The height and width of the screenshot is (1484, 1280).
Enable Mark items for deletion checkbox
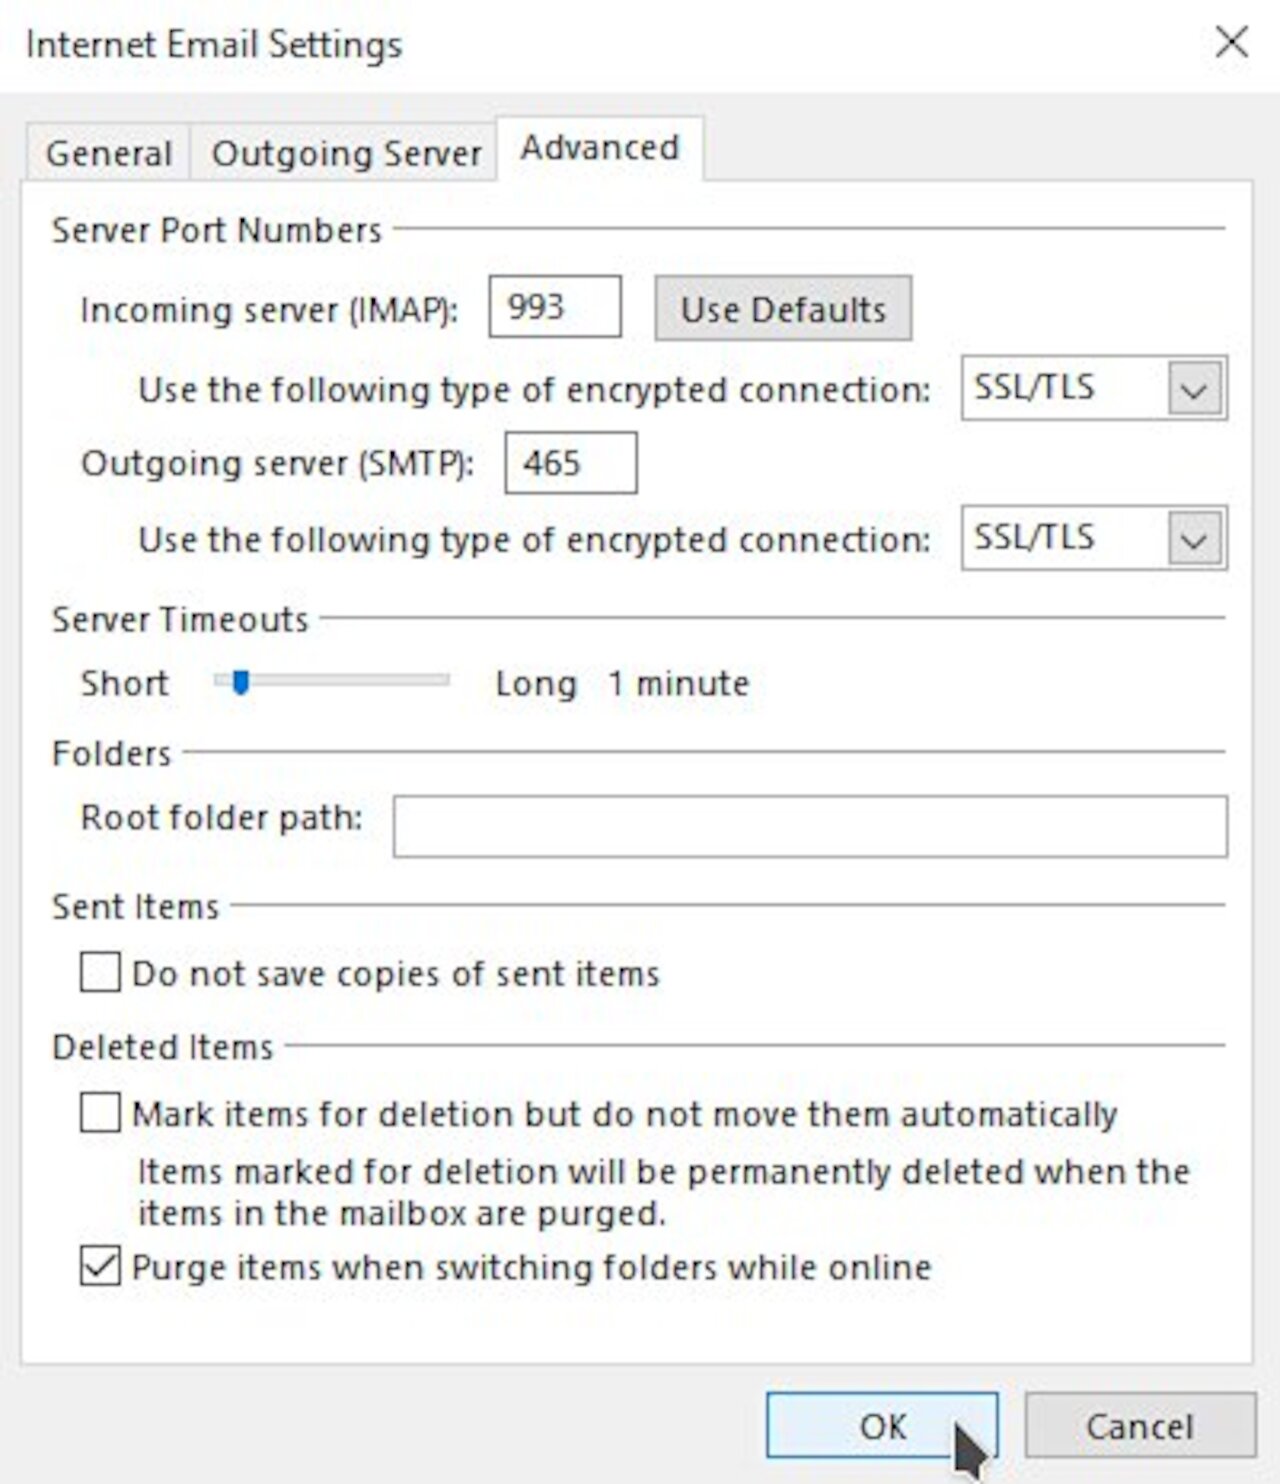point(98,1113)
